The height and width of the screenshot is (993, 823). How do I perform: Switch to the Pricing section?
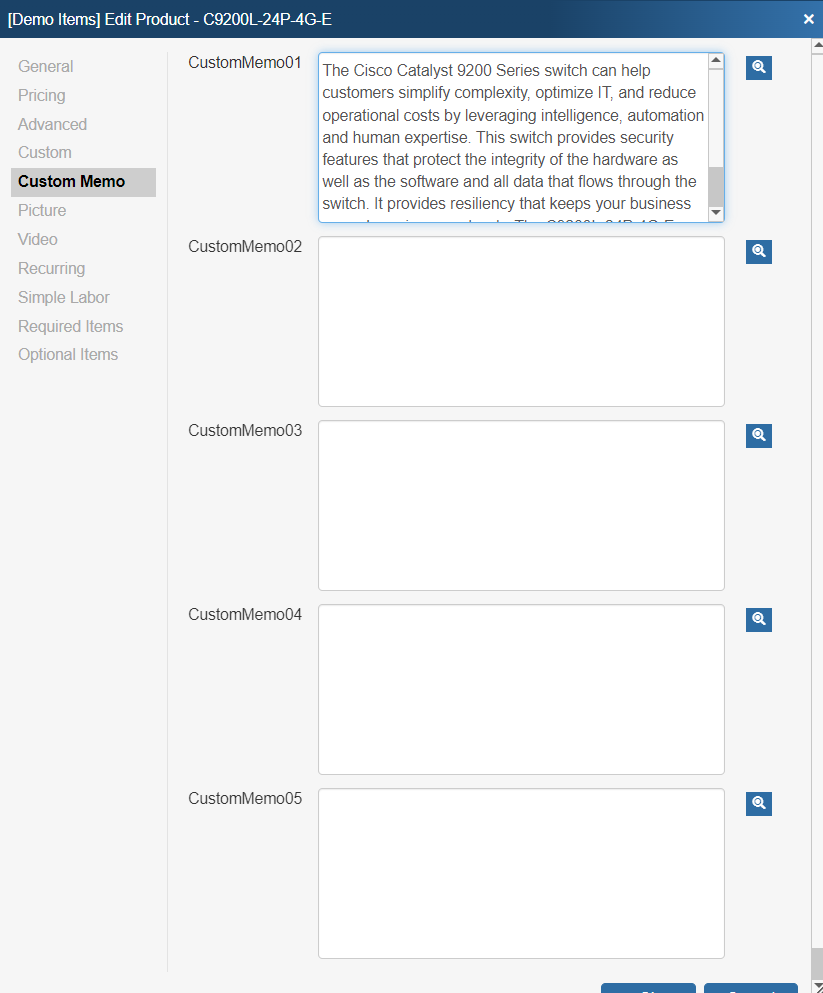42,96
